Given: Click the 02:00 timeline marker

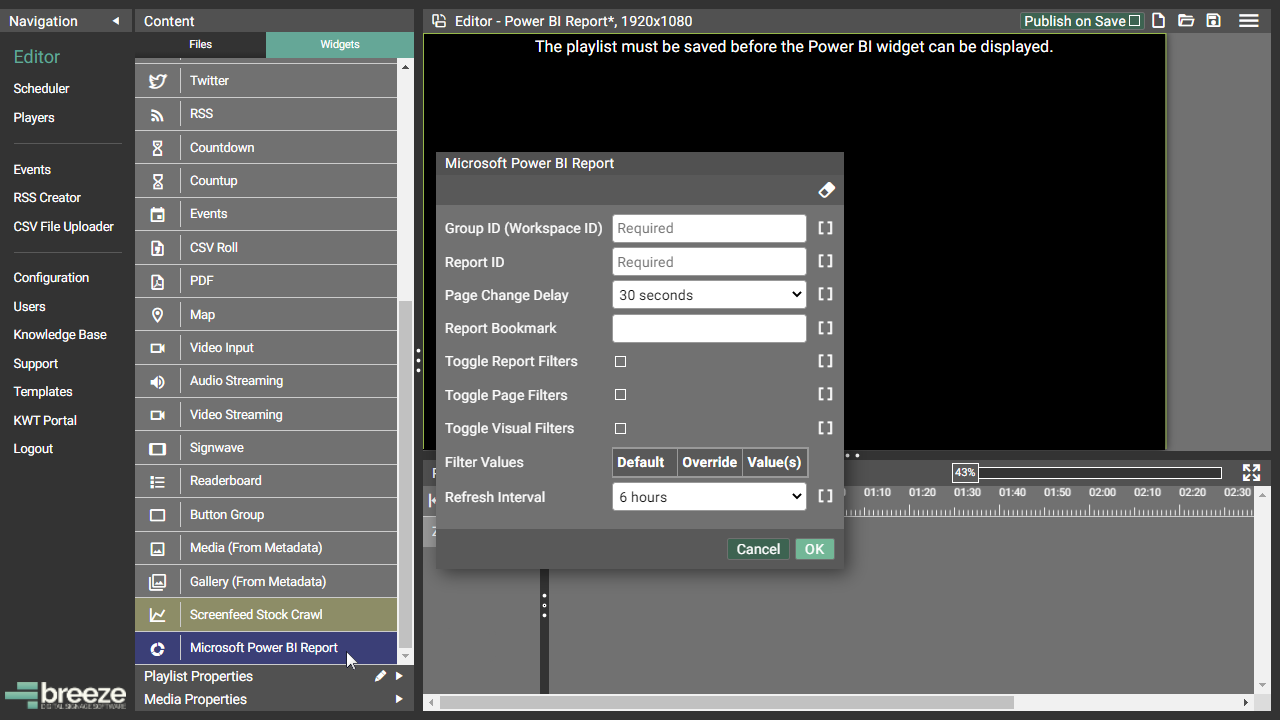Looking at the screenshot, I should tap(1102, 493).
